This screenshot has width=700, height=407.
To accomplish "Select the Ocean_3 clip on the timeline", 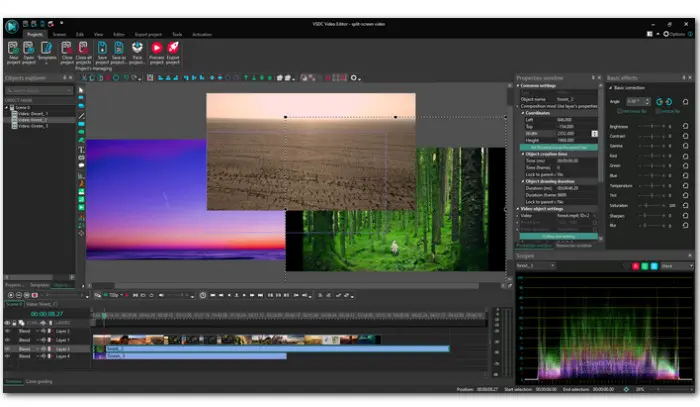I will click(190, 356).
